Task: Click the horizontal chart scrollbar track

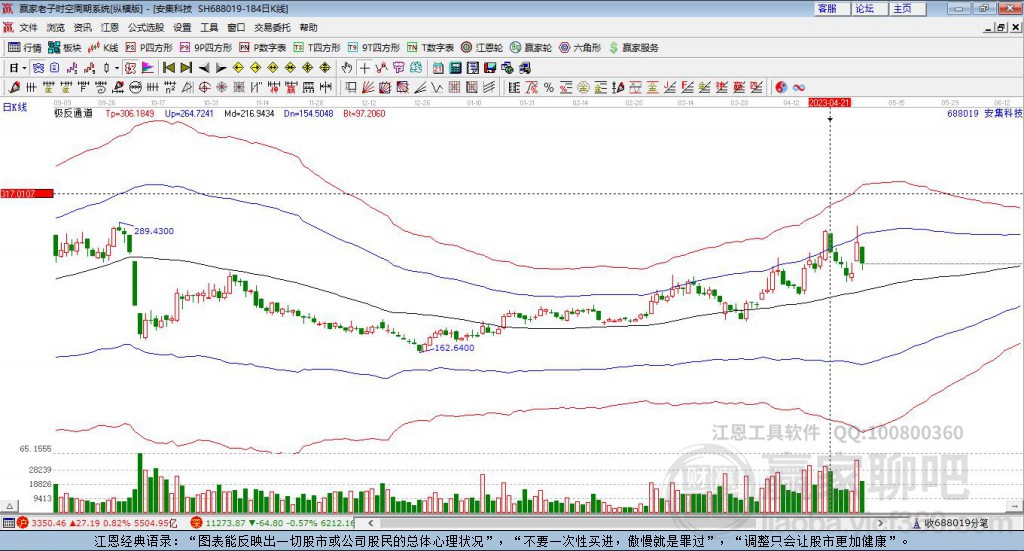Action: tap(625, 523)
